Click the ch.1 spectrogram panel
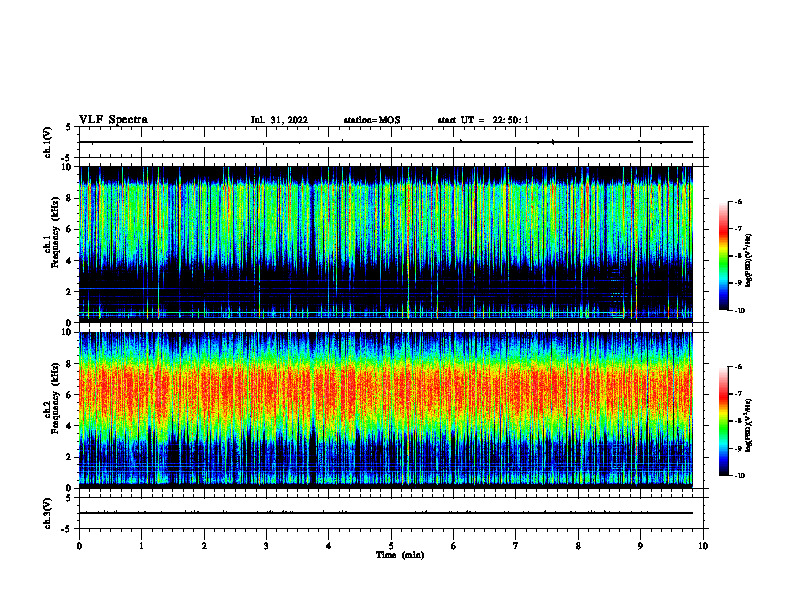792x612 pixels. (x=386, y=244)
